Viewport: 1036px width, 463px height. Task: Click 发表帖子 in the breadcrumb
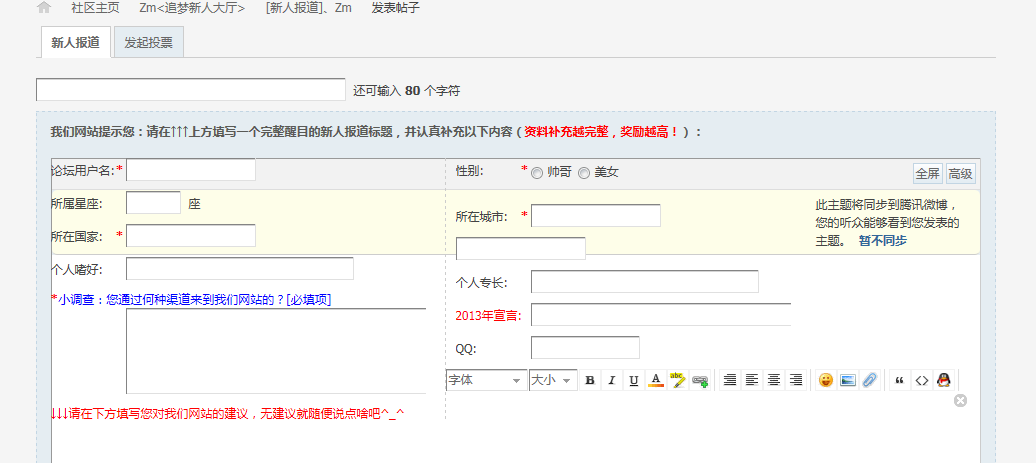[x=395, y=9]
